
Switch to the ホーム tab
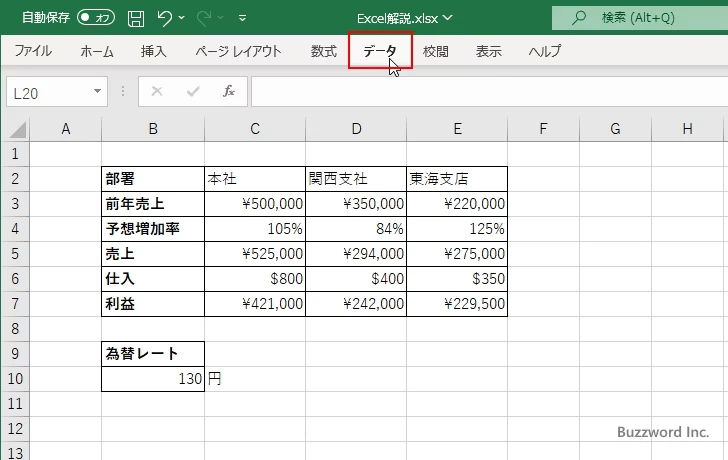[97, 51]
